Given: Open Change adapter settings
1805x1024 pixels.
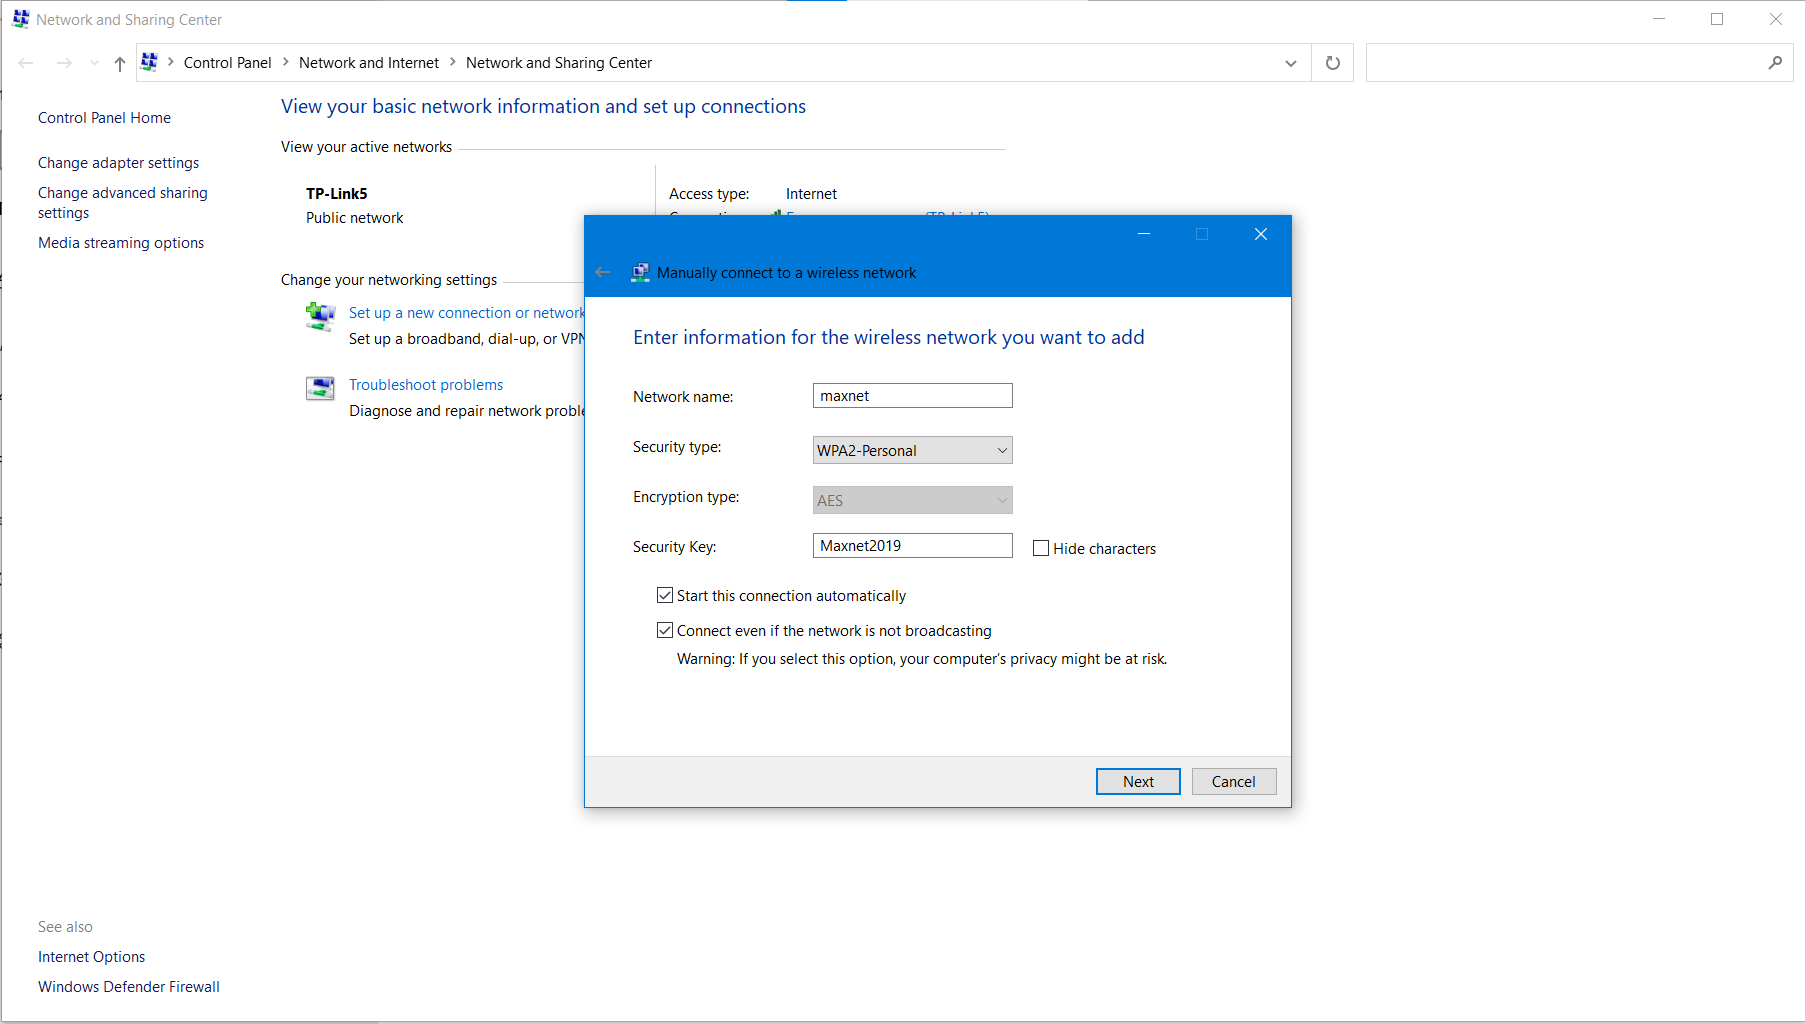Looking at the screenshot, I should [x=118, y=163].
